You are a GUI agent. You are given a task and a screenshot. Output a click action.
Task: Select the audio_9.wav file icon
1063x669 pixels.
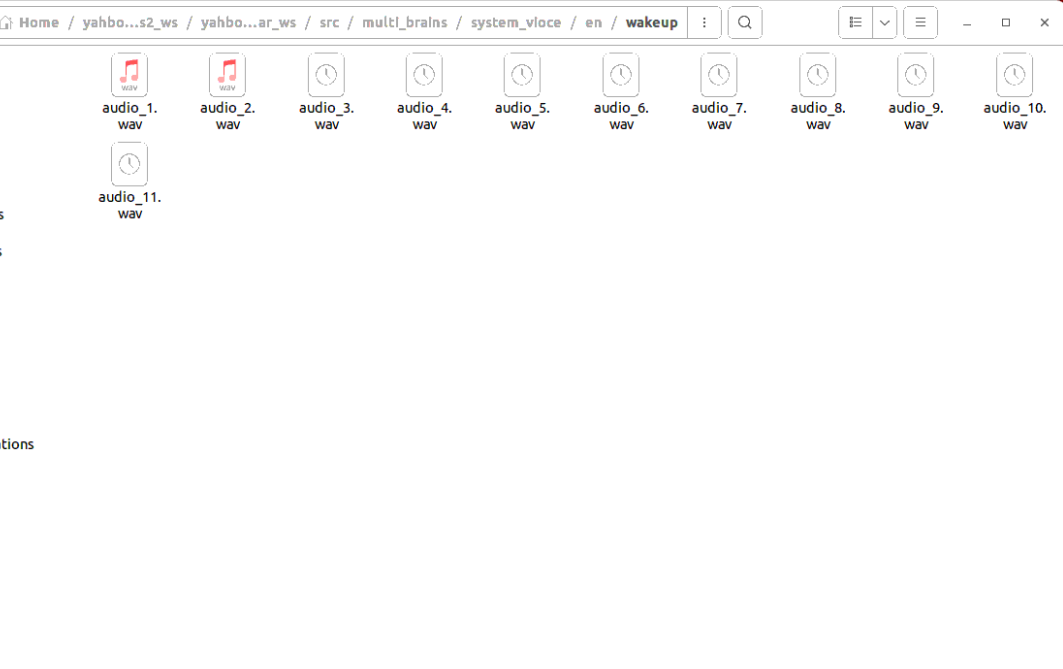(x=916, y=75)
